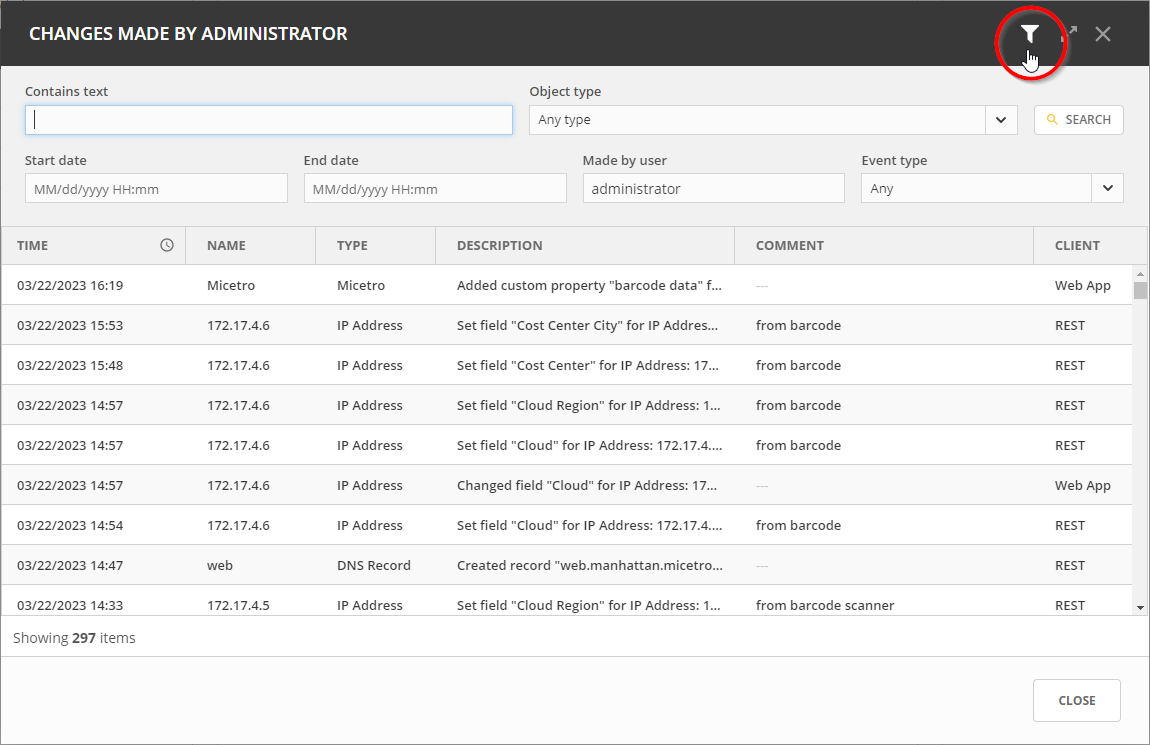The width and height of the screenshot is (1150, 745).
Task: Click the scrollbar down arrow in the table
Action: click(1140, 607)
